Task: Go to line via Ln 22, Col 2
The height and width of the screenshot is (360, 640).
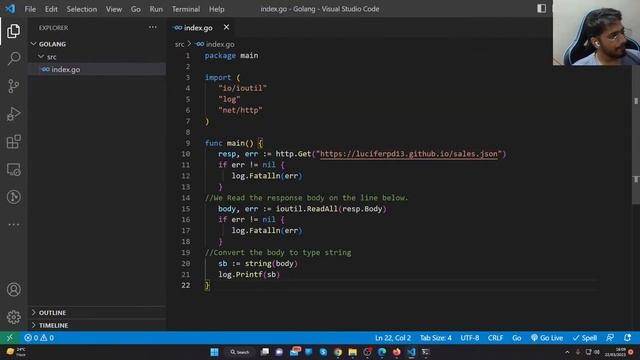Action: (x=393, y=338)
